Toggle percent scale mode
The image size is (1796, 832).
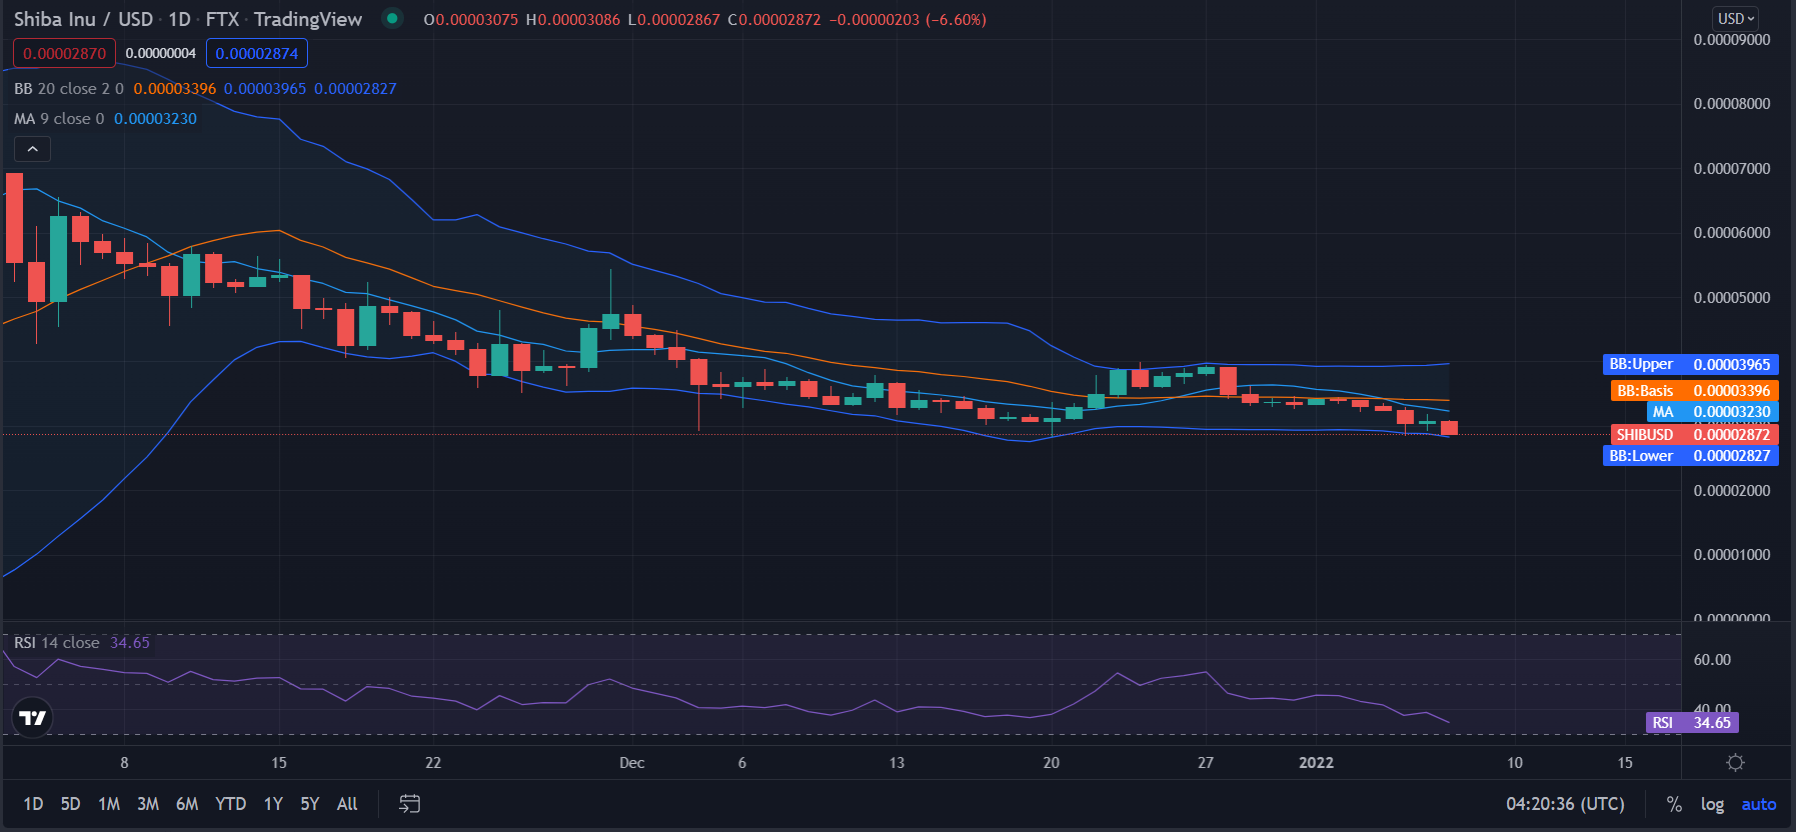pyautogui.click(x=1674, y=804)
